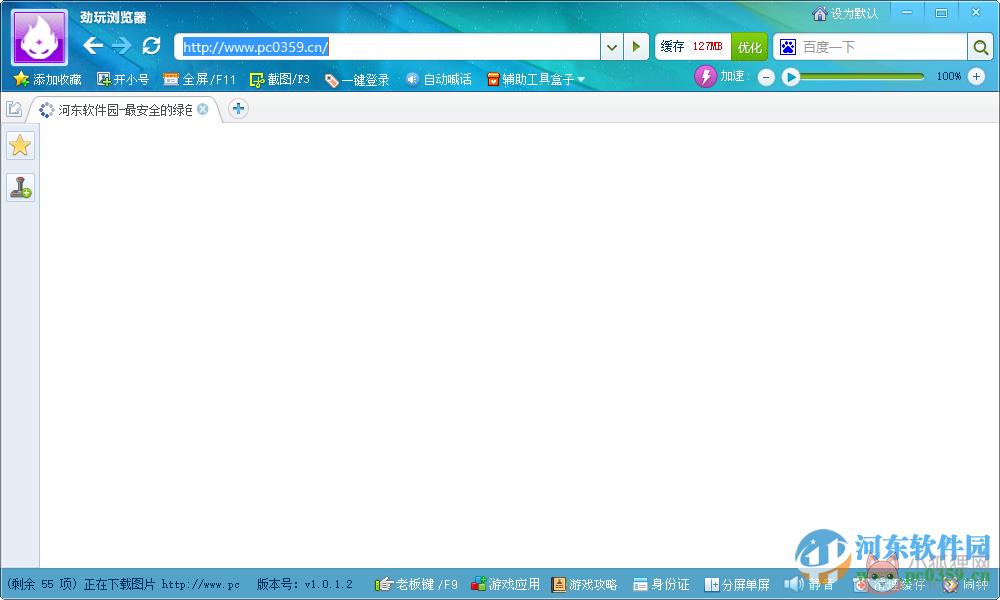
Task: Open the joystick game sidebar icon
Action: point(20,187)
